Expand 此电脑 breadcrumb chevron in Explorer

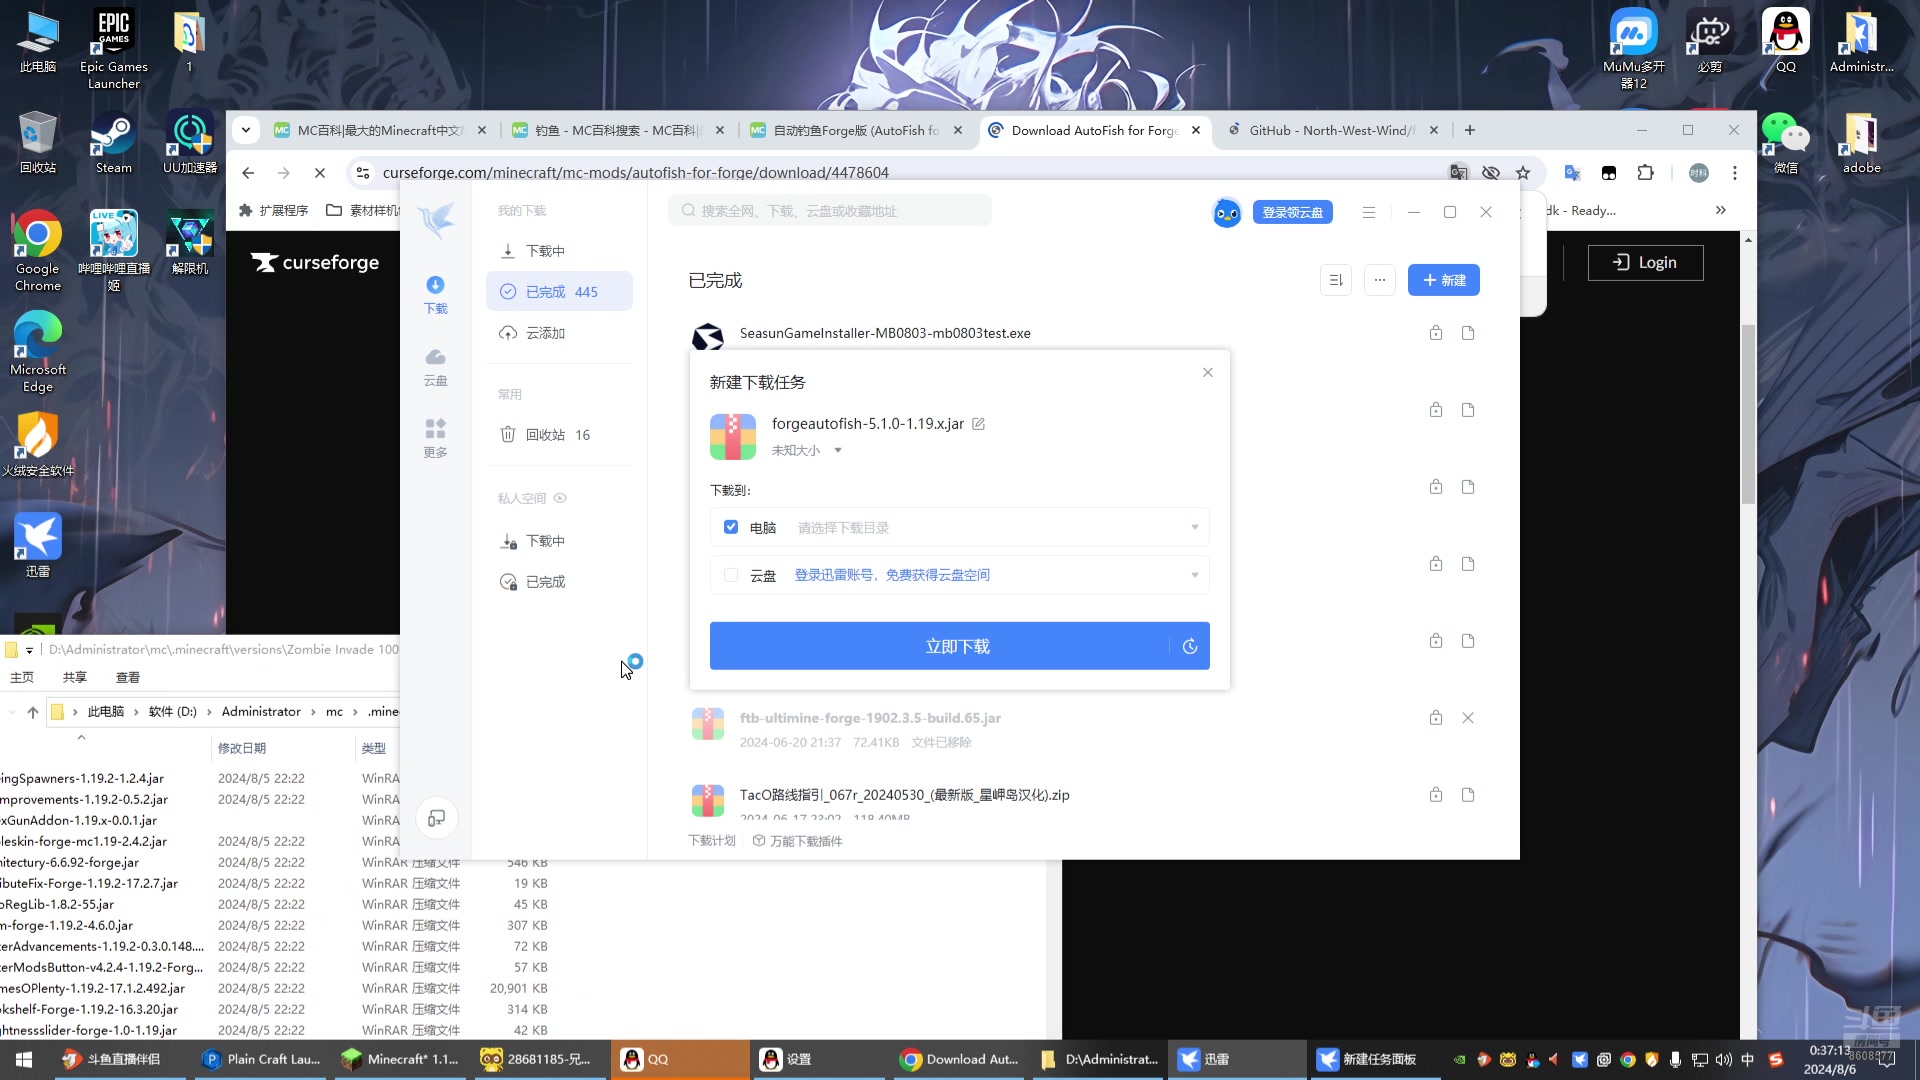[137, 712]
